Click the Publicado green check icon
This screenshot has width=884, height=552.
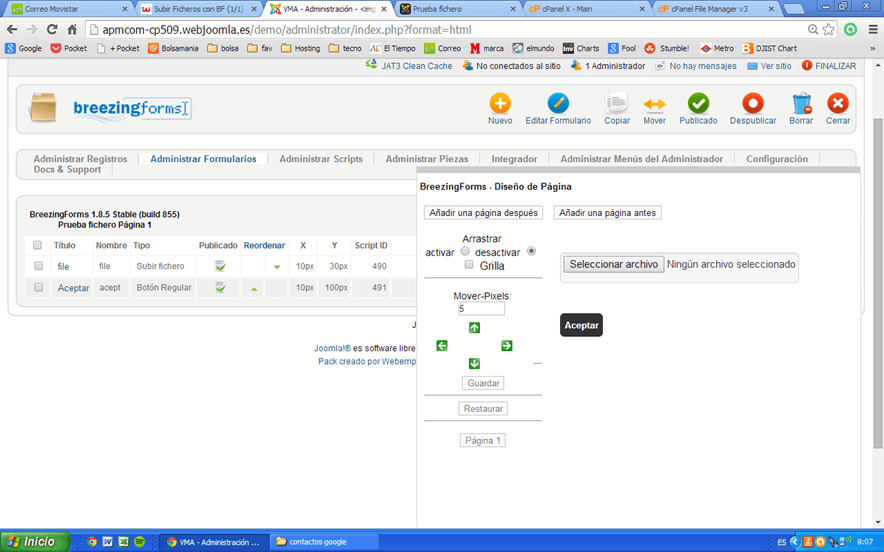coord(698,104)
